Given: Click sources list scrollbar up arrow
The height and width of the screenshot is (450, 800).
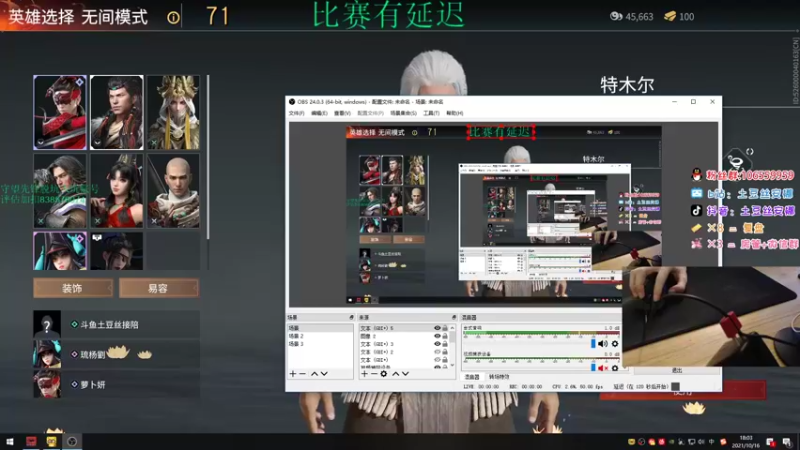Looking at the screenshot, I should pyautogui.click(x=453, y=328).
